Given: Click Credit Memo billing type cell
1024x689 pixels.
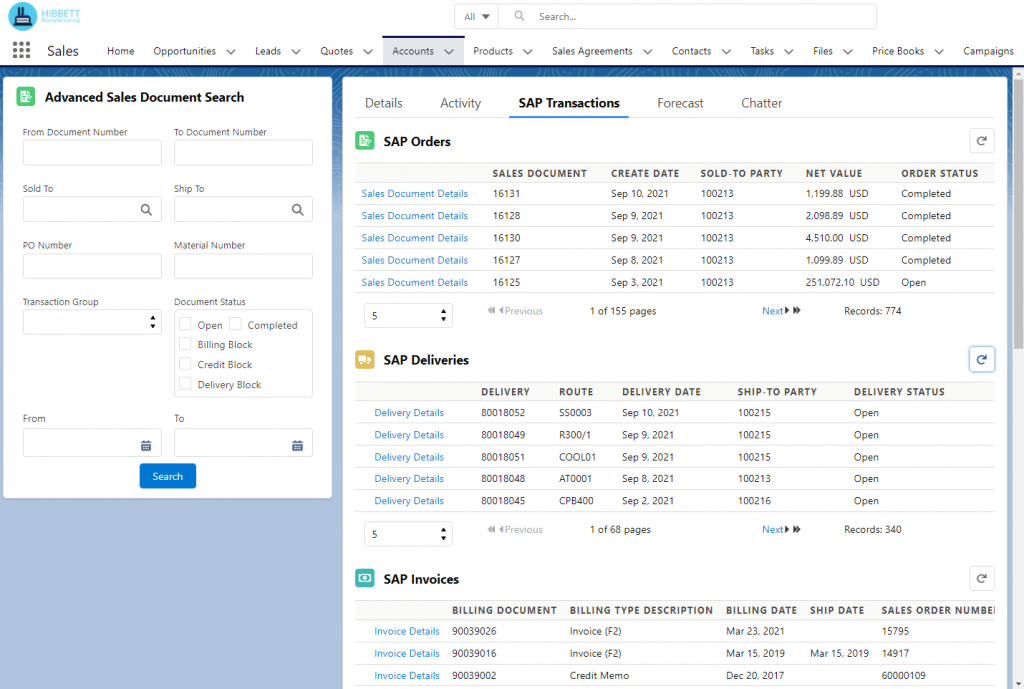Looking at the screenshot, I should pyautogui.click(x=599, y=675).
